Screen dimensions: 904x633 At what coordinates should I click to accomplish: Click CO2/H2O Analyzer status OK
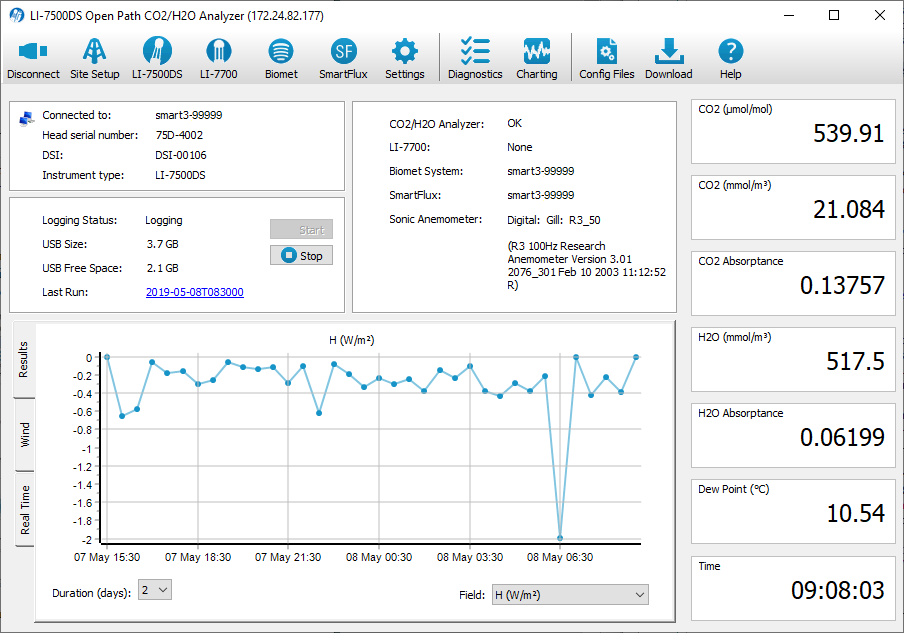click(x=514, y=123)
